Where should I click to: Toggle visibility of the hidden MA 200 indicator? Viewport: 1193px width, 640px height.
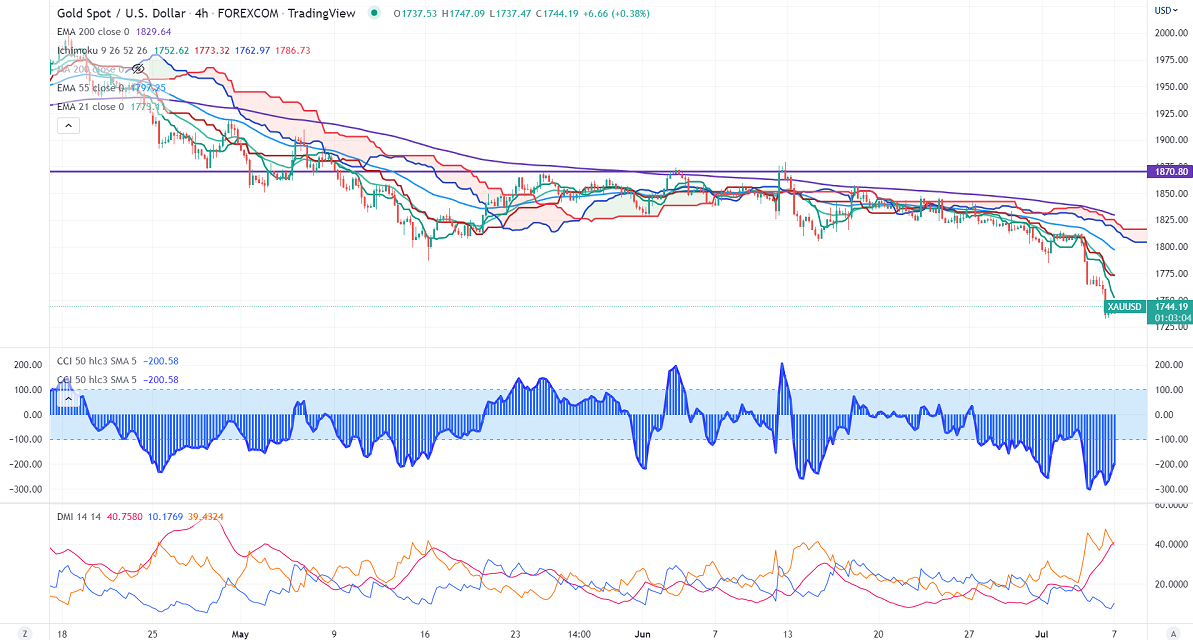(x=138, y=69)
